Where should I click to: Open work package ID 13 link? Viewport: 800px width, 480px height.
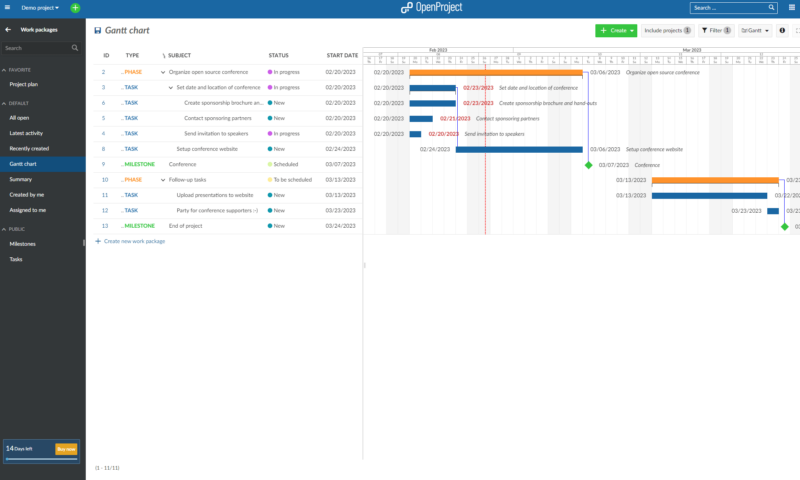pyautogui.click(x=105, y=226)
